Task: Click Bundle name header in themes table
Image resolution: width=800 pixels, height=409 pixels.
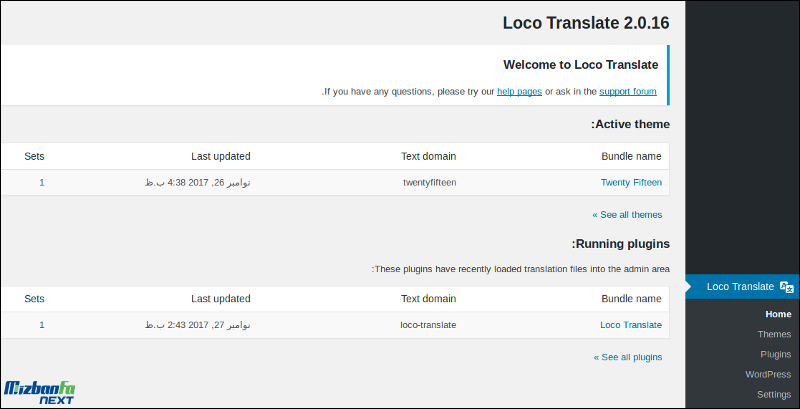Action: coord(631,157)
